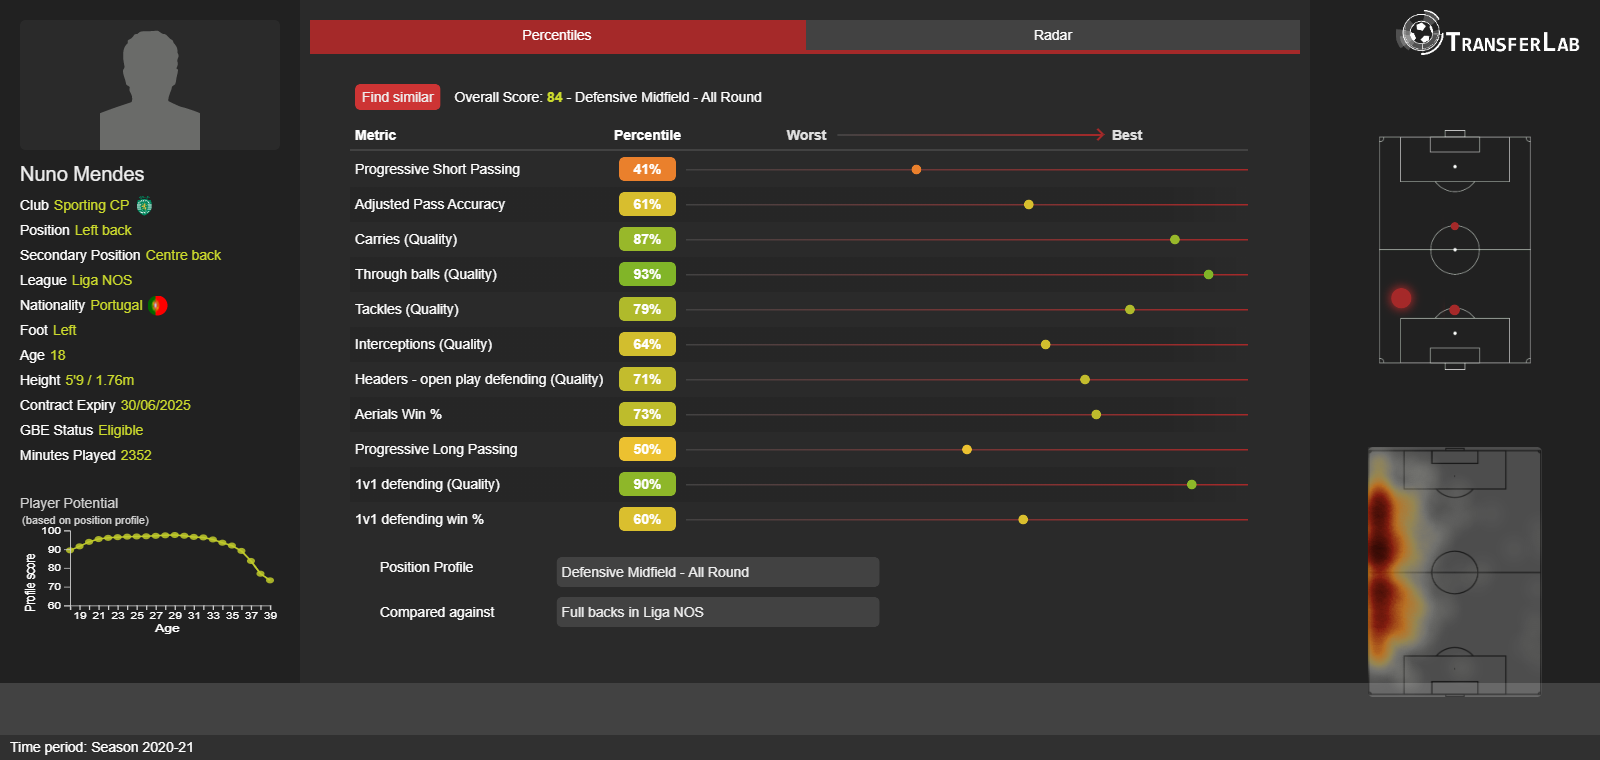This screenshot has width=1600, height=760.
Task: Click the Left back position link
Action: coord(103,230)
